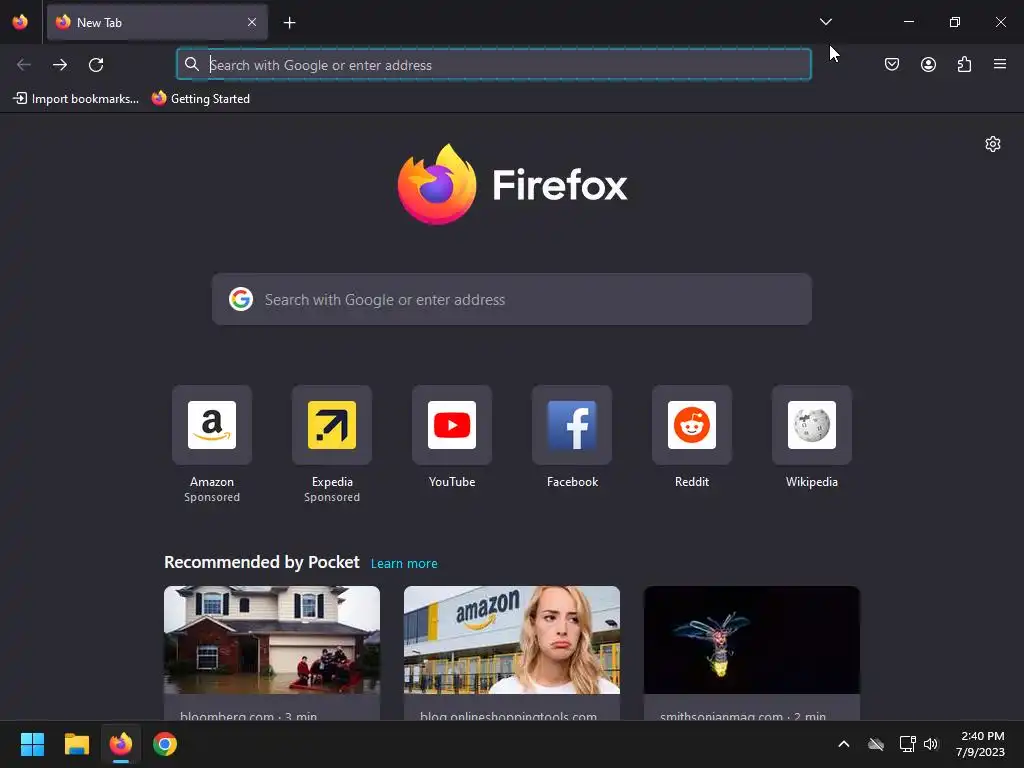Open Save to Pocket button
The height and width of the screenshot is (768, 1024).
(892, 64)
